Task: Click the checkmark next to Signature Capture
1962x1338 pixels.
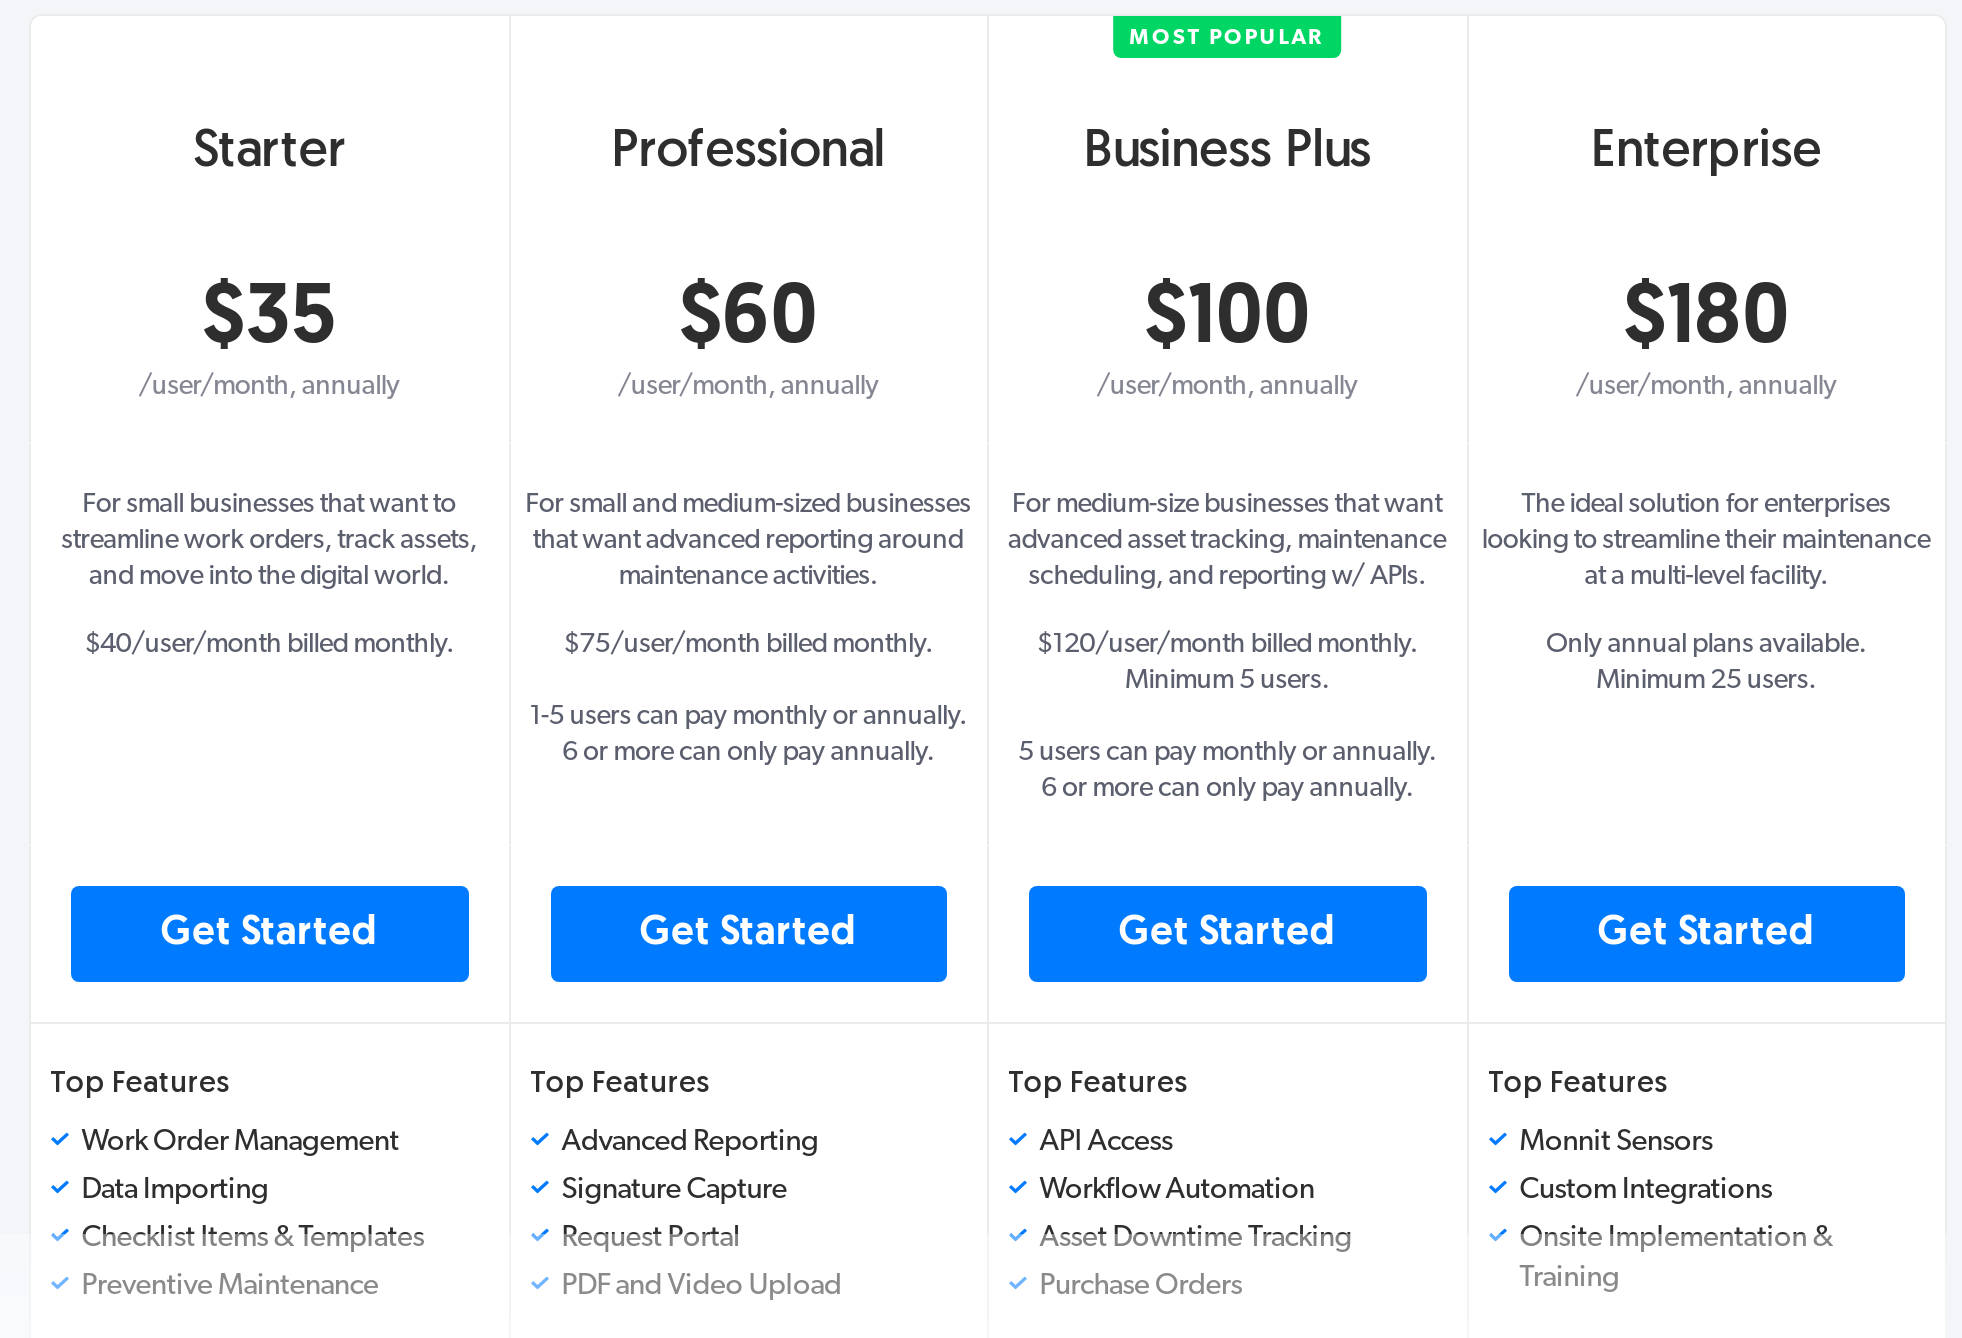Action: point(539,1186)
